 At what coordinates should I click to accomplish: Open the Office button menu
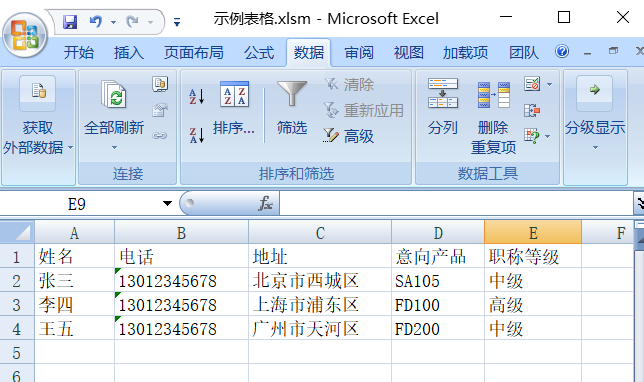tap(25, 35)
